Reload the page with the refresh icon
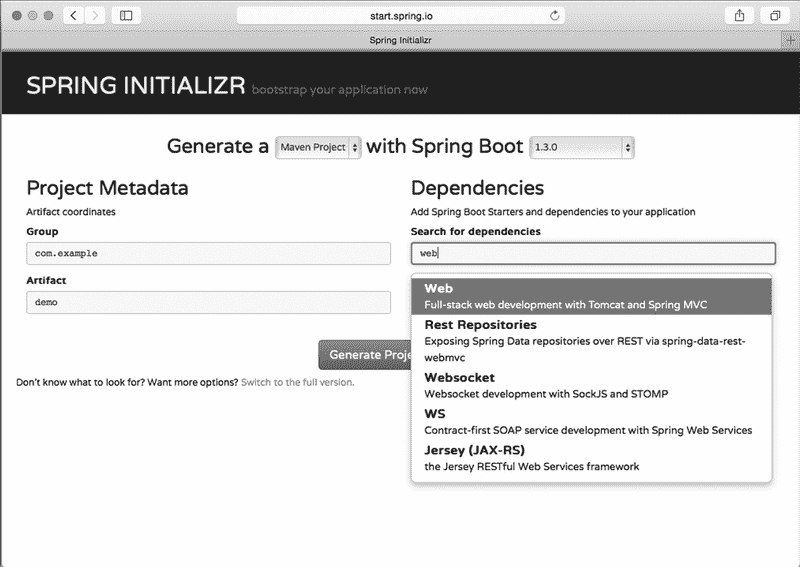This screenshot has width=800, height=567. point(555,15)
